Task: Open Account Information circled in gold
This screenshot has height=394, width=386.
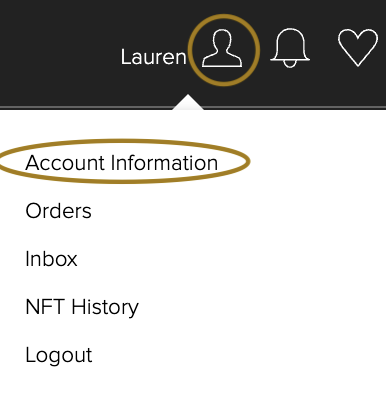Action: (x=122, y=163)
